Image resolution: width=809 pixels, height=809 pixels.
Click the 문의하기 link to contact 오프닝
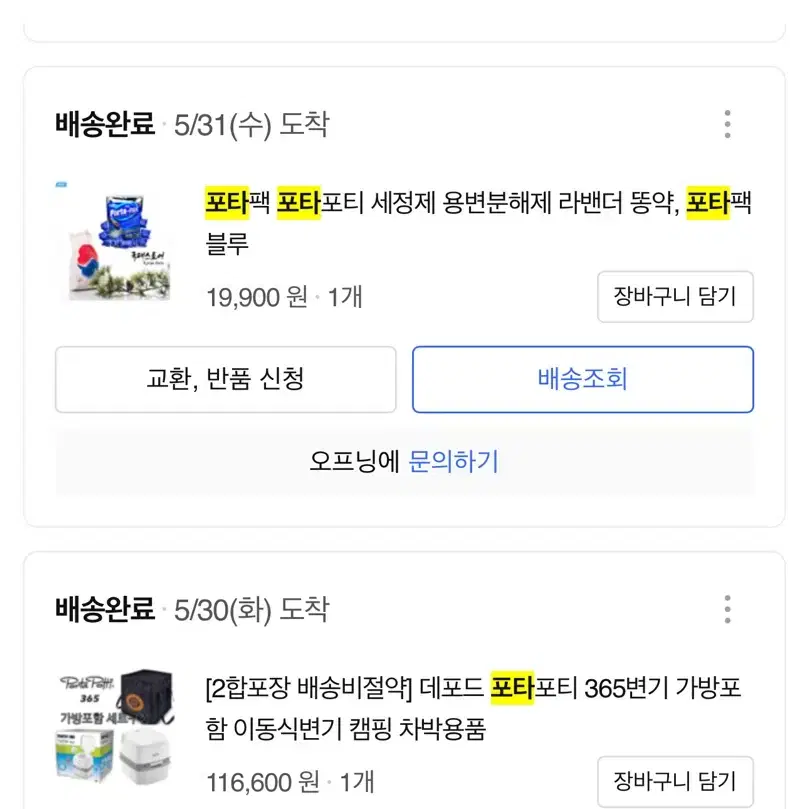point(453,461)
